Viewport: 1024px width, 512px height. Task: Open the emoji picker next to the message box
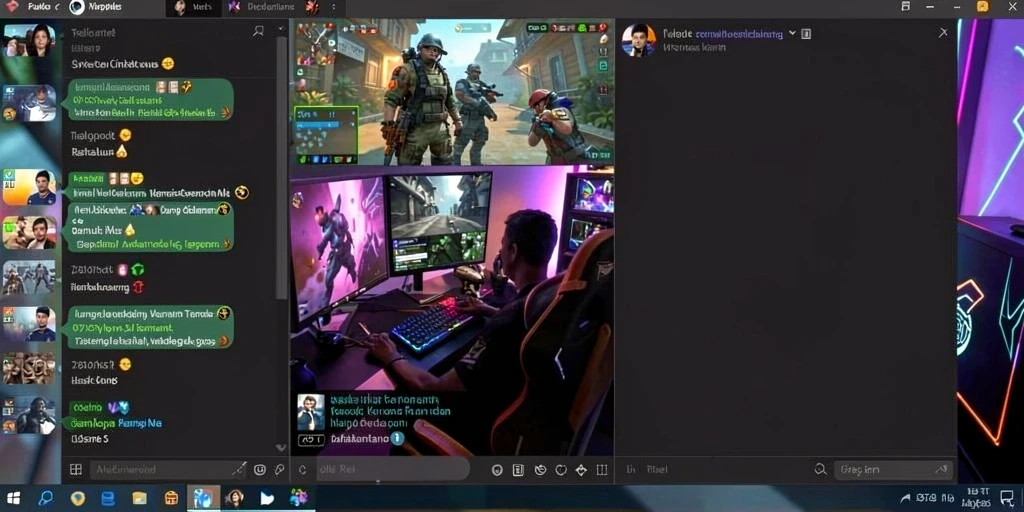pos(260,470)
